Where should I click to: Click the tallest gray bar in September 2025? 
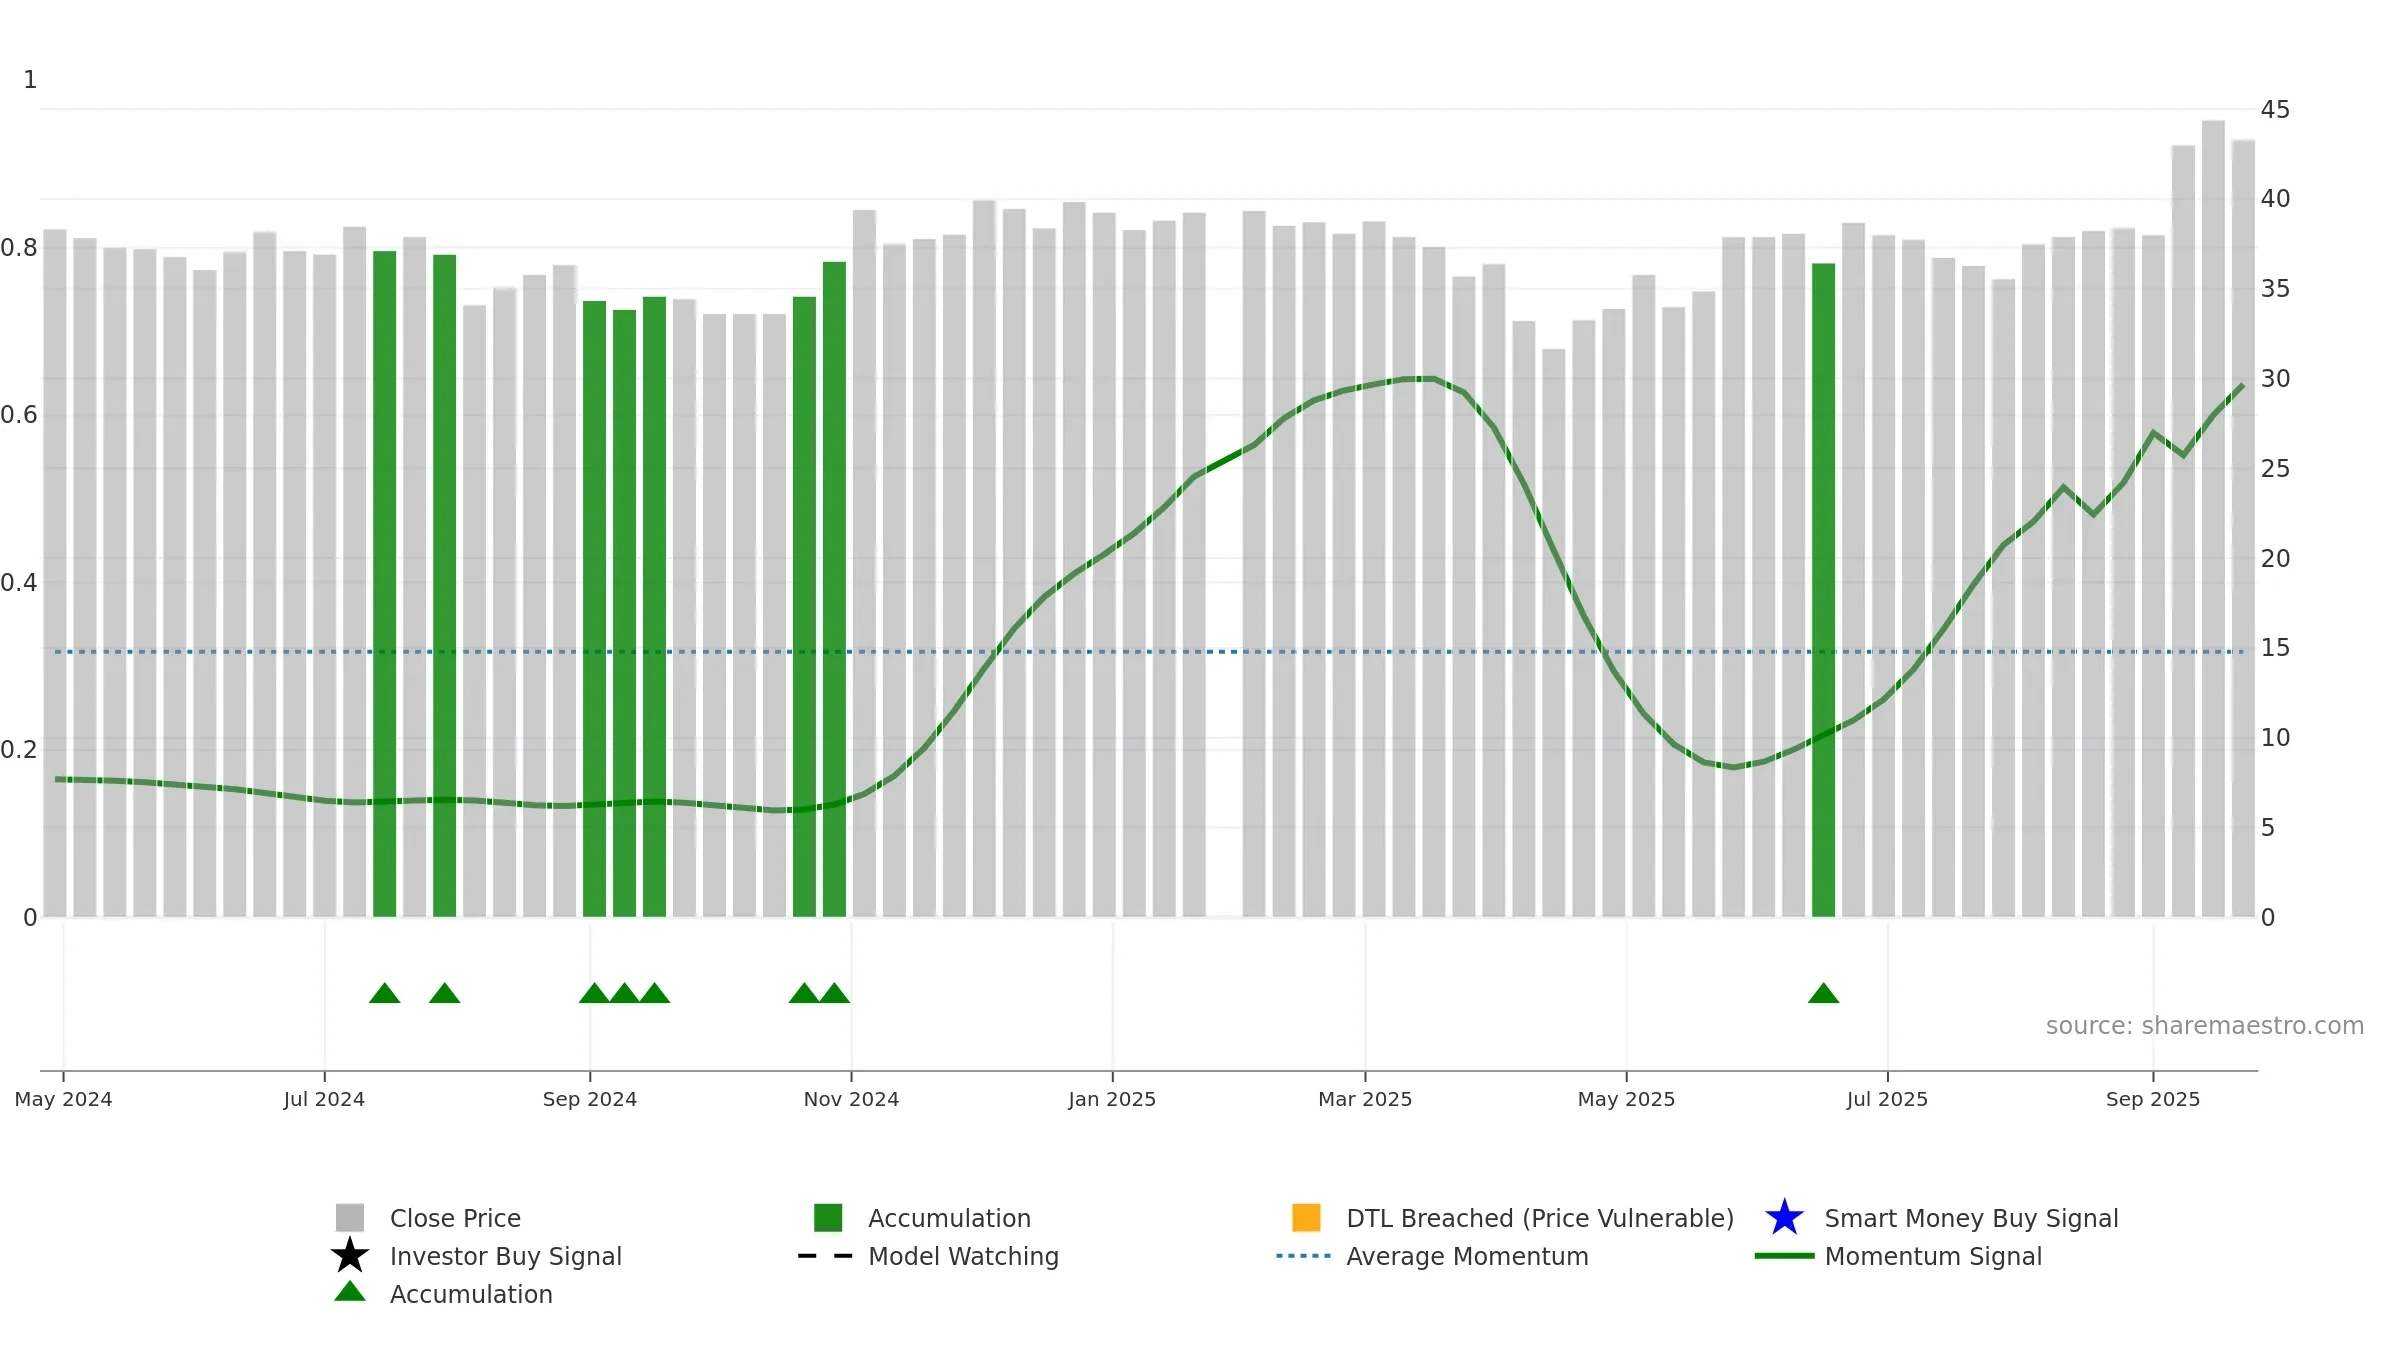[x=2213, y=519]
